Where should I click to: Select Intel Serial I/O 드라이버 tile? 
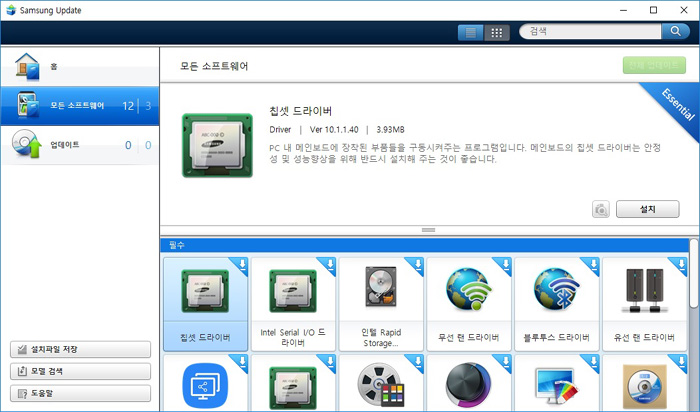(x=293, y=304)
